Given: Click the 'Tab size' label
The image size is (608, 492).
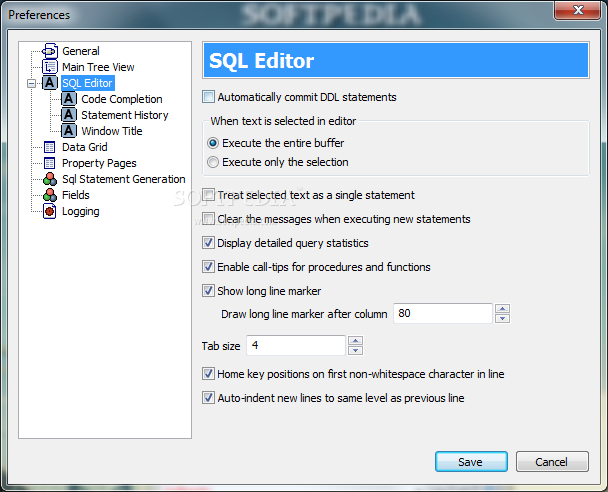Looking at the screenshot, I should pos(221,346).
